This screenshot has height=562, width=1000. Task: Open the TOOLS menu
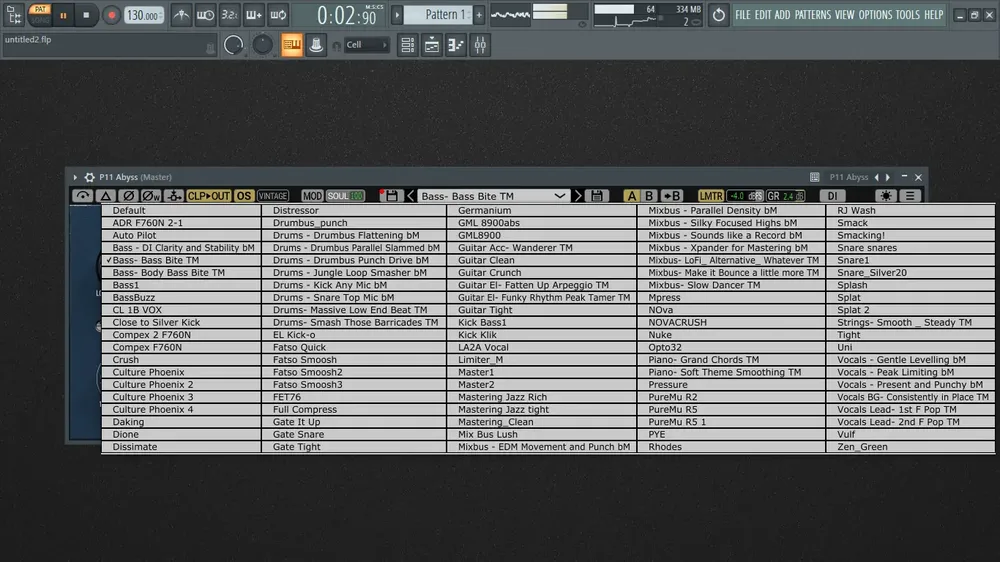[908, 15]
